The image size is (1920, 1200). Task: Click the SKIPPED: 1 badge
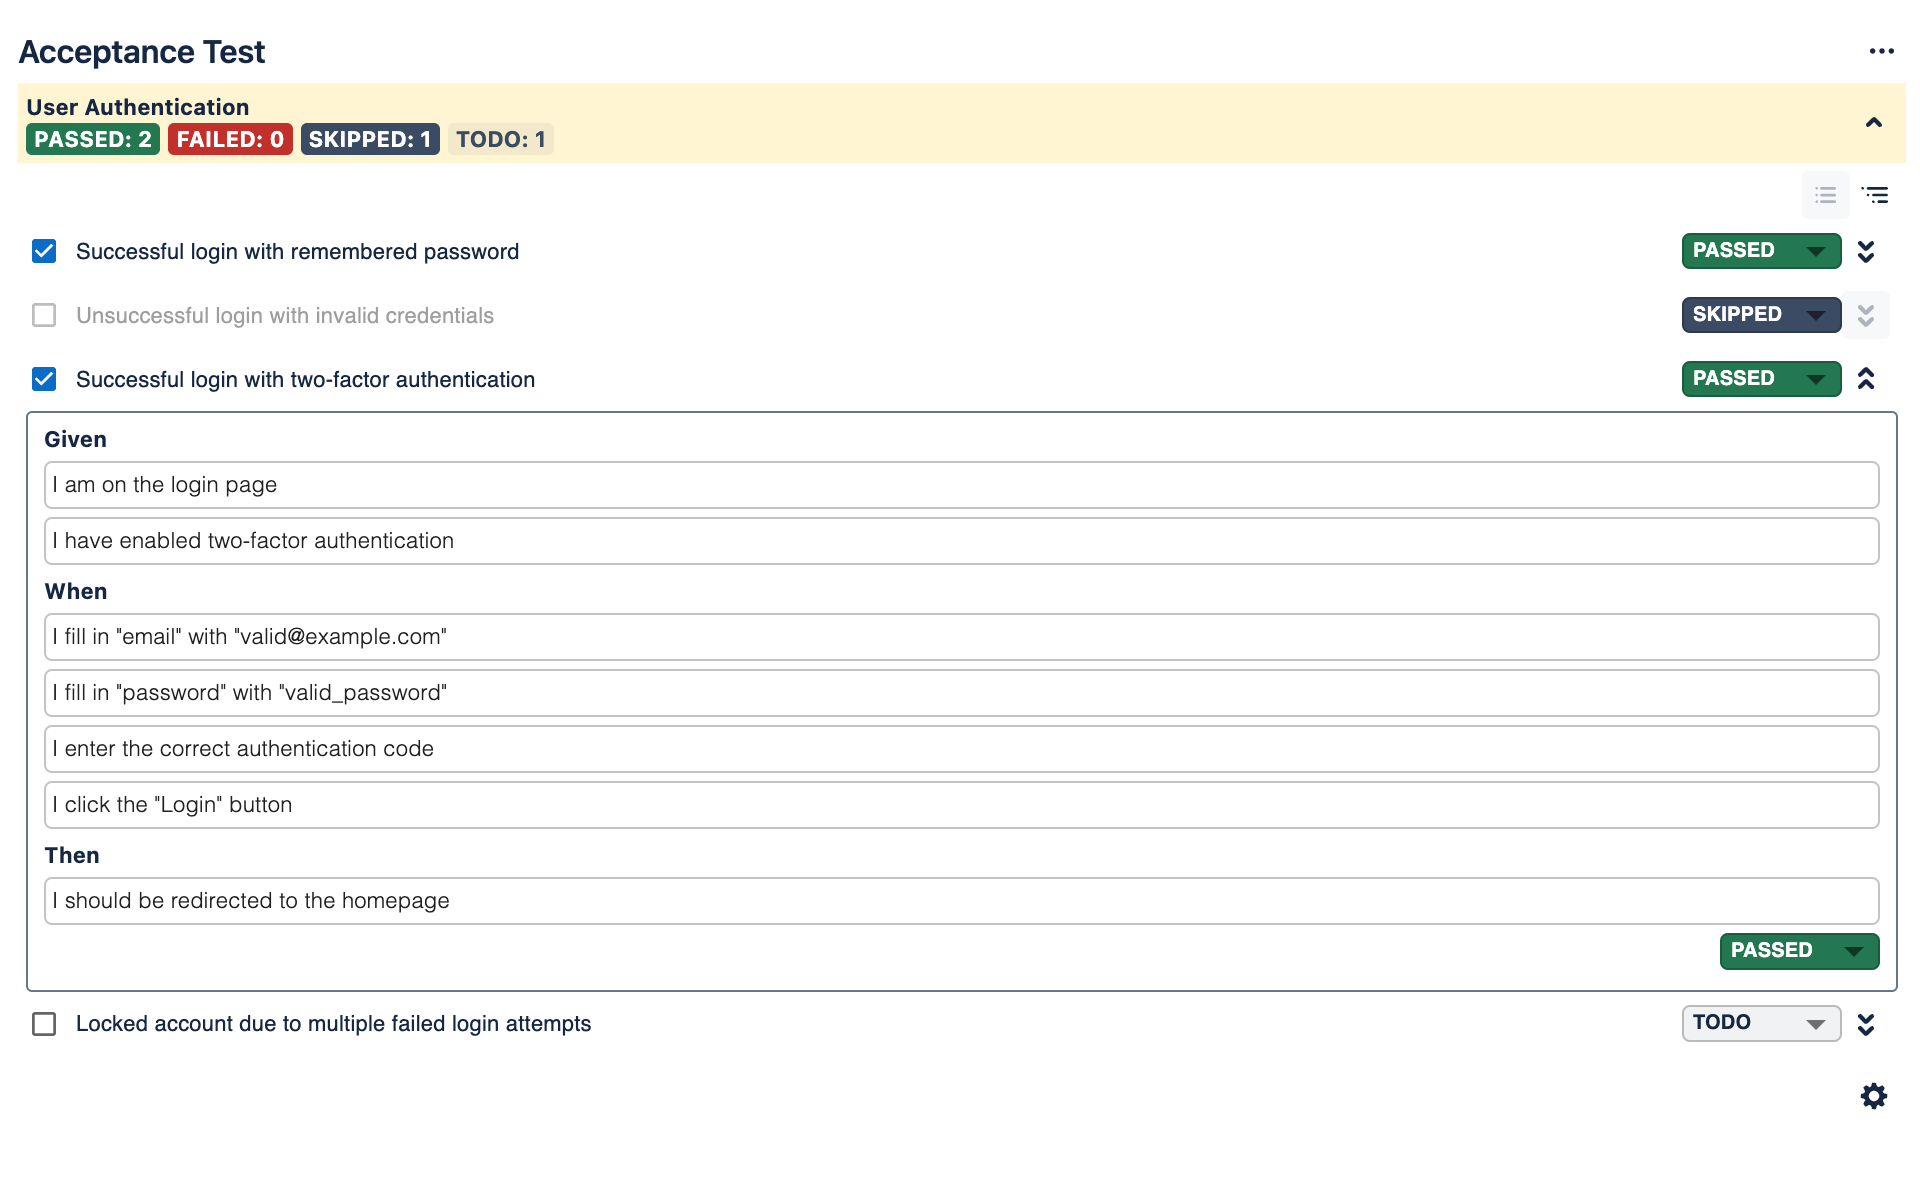pos(369,139)
